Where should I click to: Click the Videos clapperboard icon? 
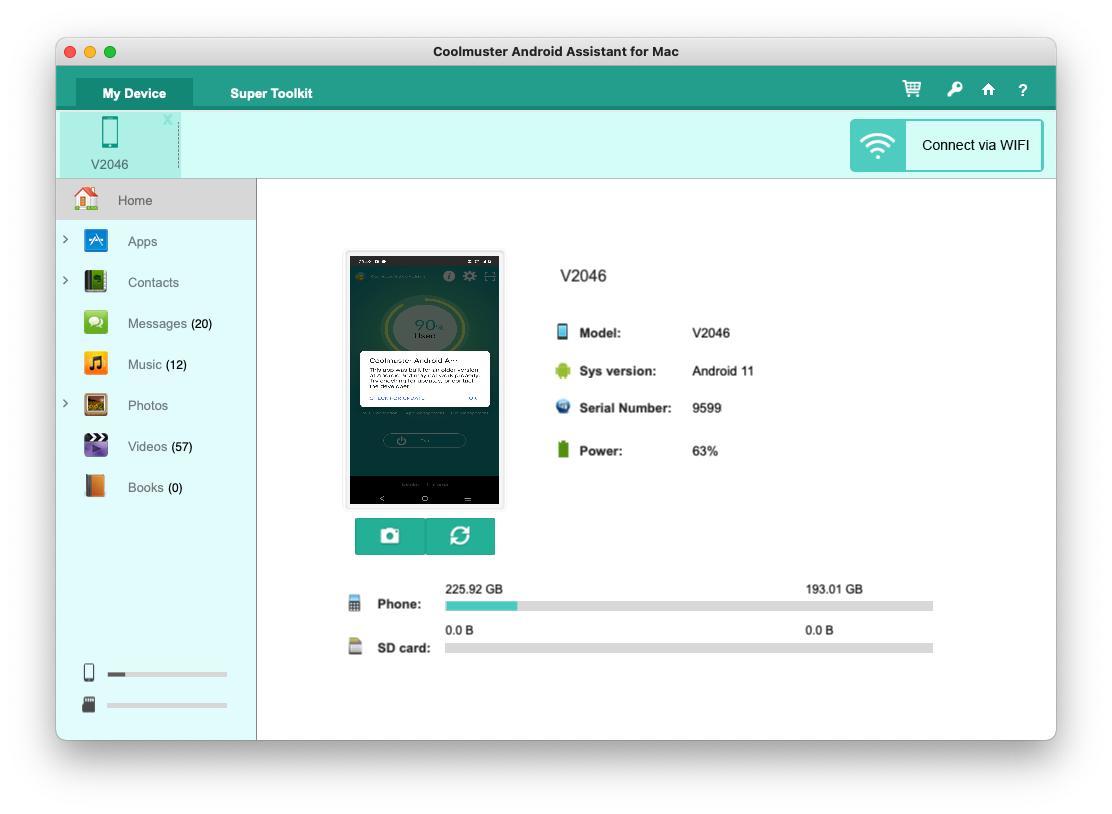click(96, 445)
